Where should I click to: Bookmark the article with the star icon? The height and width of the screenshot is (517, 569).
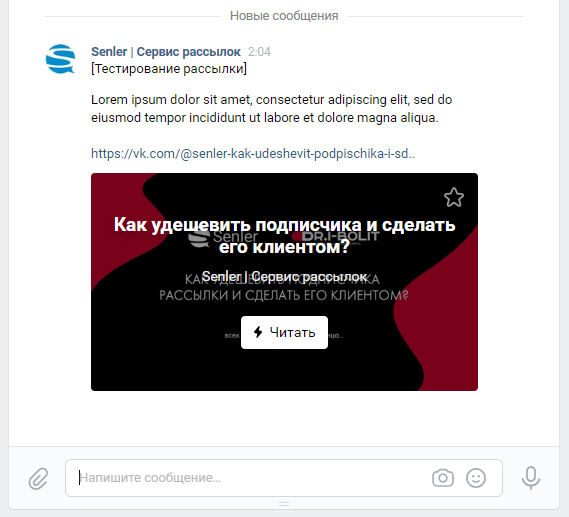pyautogui.click(x=454, y=197)
